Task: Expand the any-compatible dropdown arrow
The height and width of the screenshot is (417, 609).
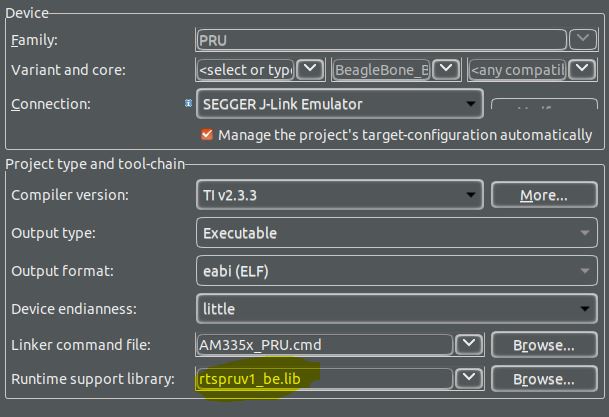Action: click(582, 70)
